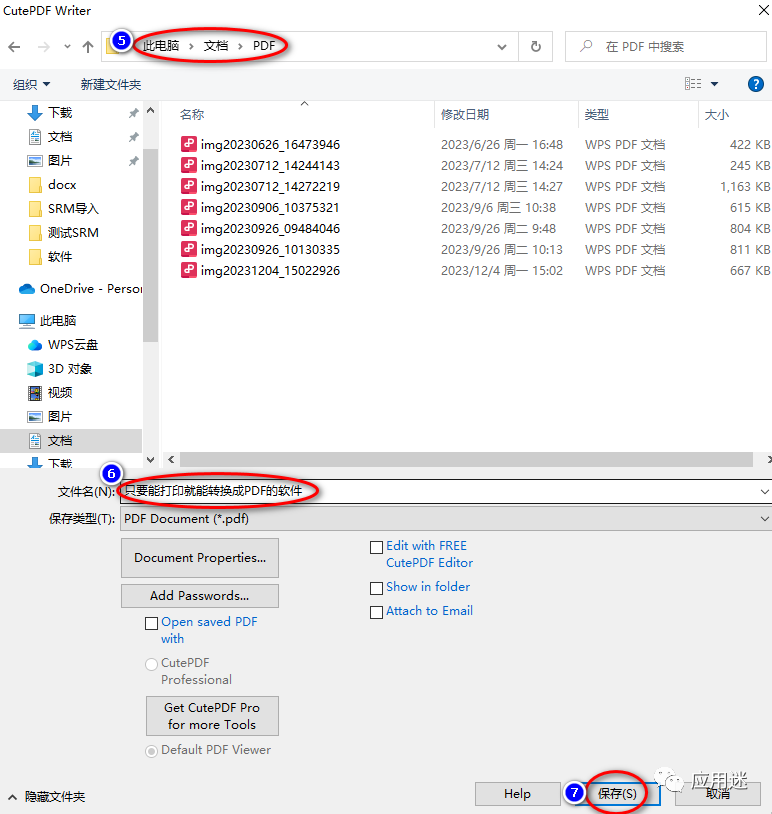Select Default PDF Viewer radio option

point(152,751)
